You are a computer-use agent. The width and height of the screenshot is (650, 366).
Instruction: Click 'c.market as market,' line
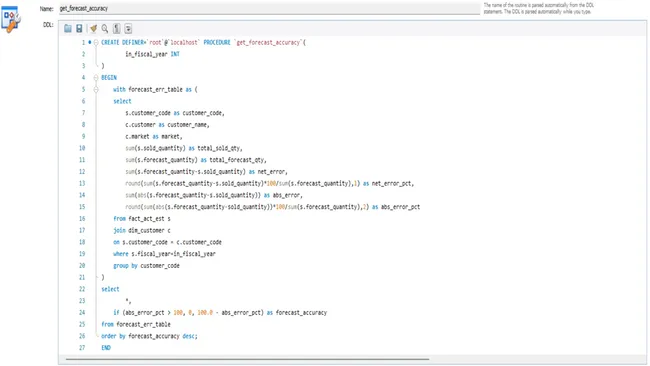[x=154, y=136]
